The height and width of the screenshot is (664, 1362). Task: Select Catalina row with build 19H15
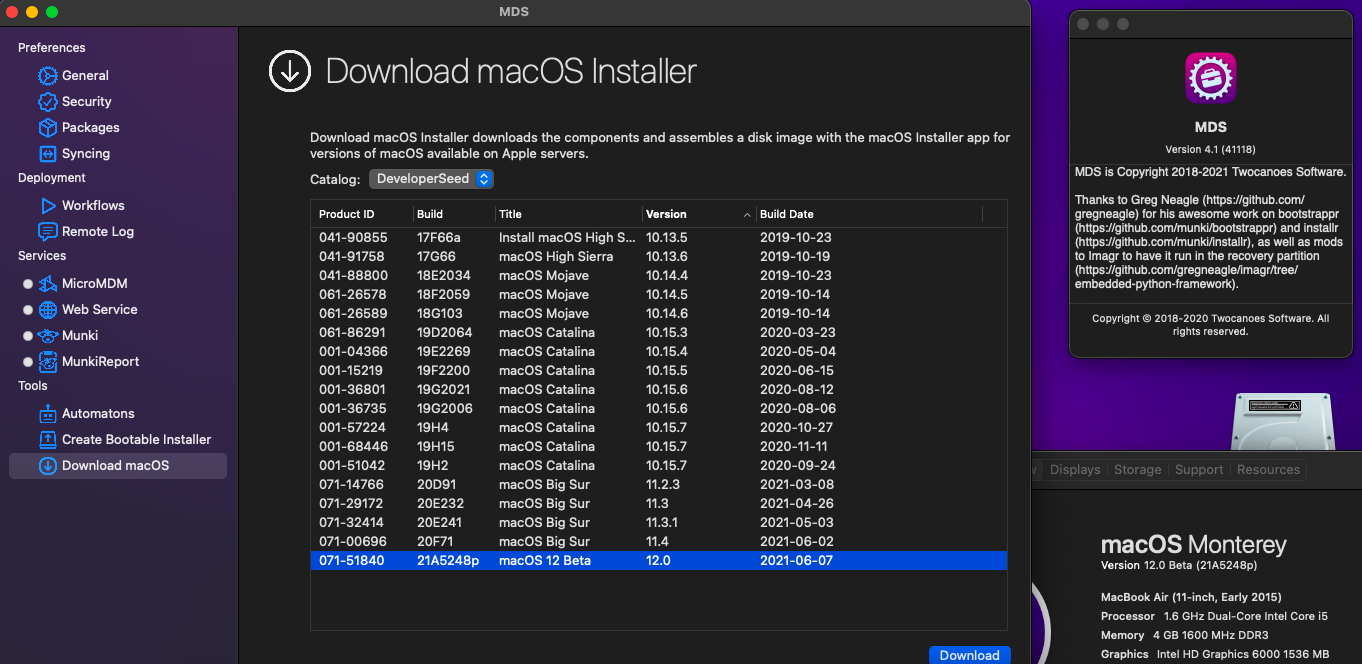(659, 446)
